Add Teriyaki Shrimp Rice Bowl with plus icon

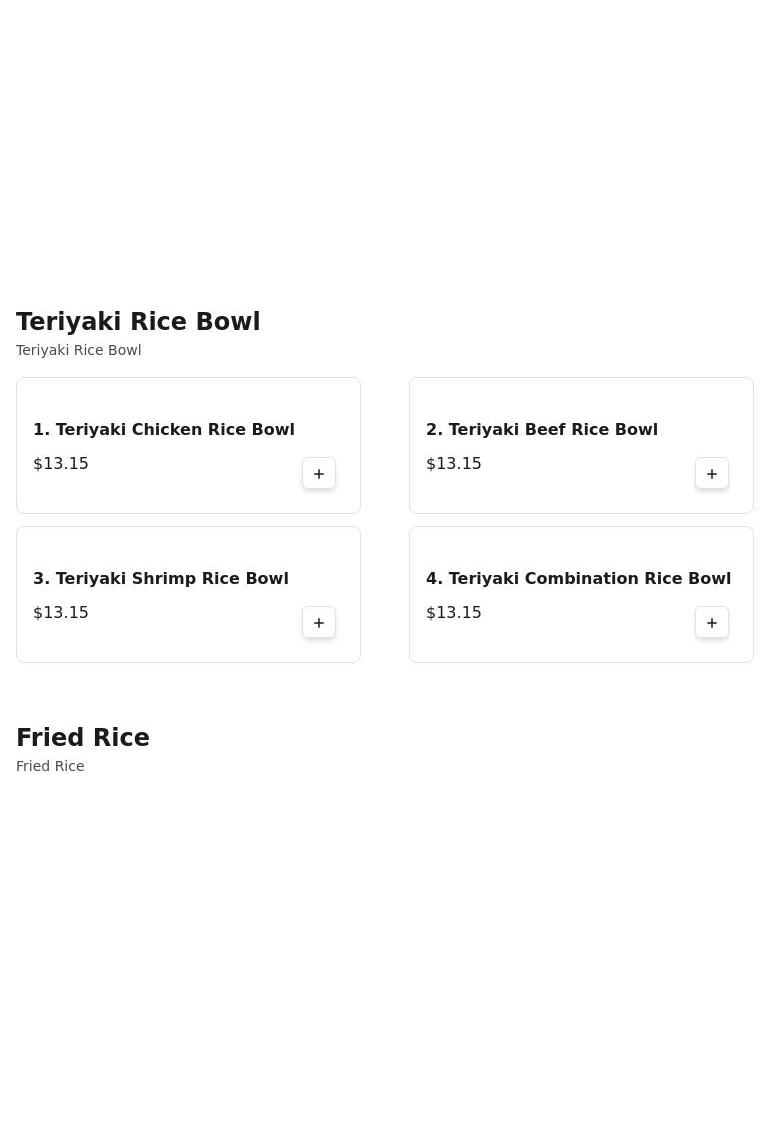(x=319, y=622)
